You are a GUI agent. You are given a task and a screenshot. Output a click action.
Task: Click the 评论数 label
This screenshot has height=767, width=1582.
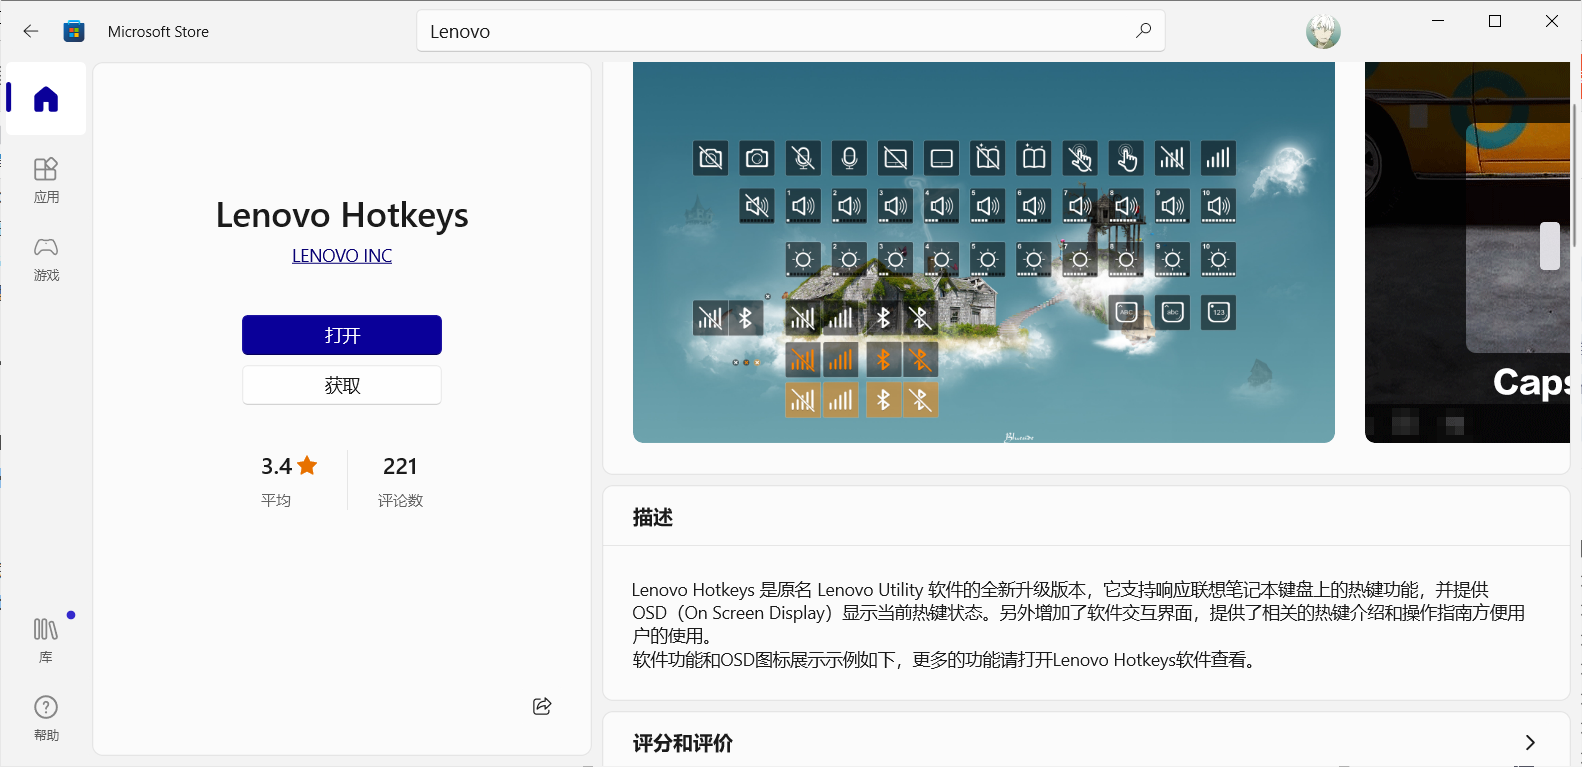[400, 500]
